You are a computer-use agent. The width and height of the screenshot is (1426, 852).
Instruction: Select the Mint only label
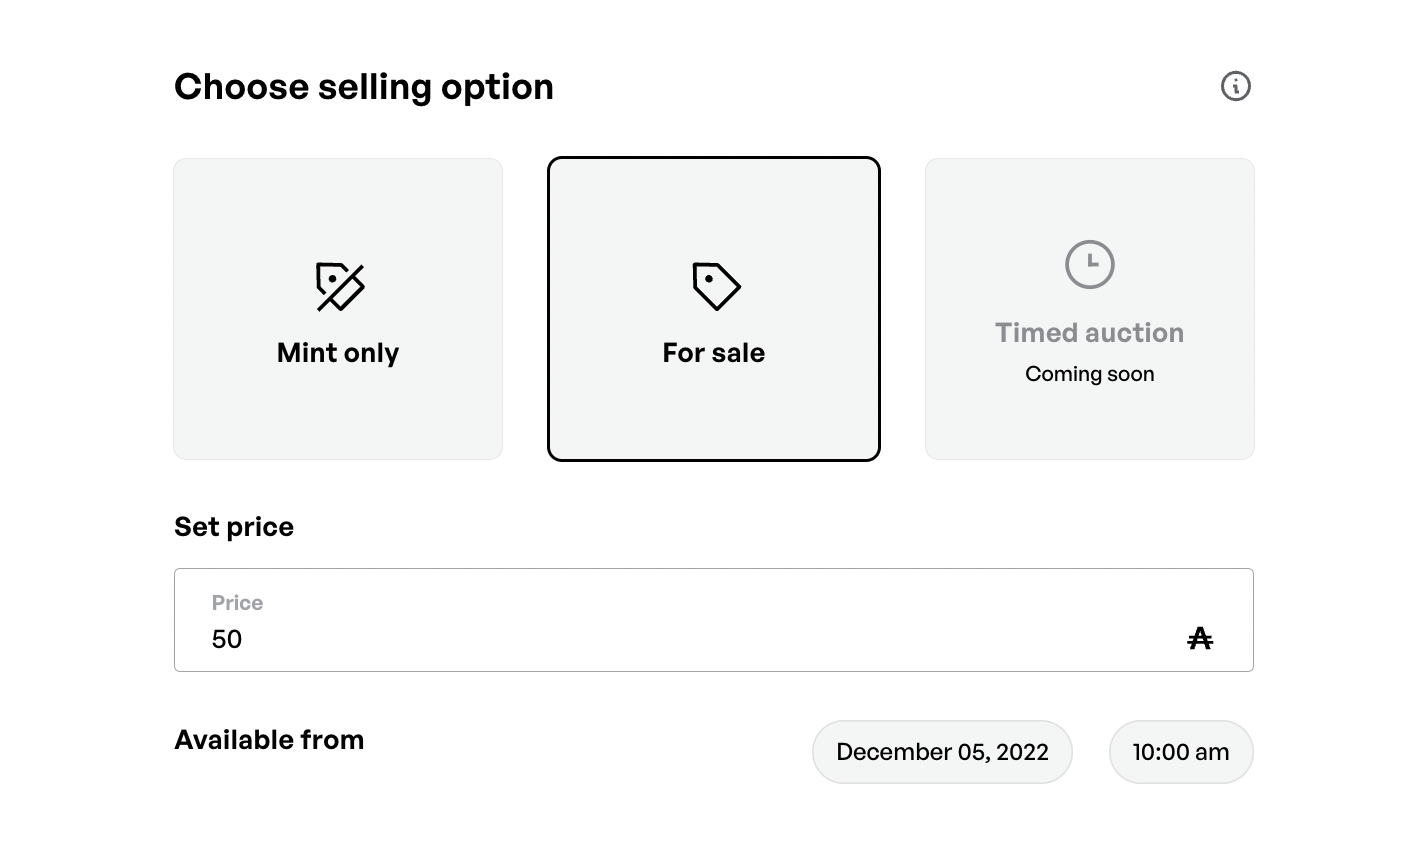pos(338,353)
